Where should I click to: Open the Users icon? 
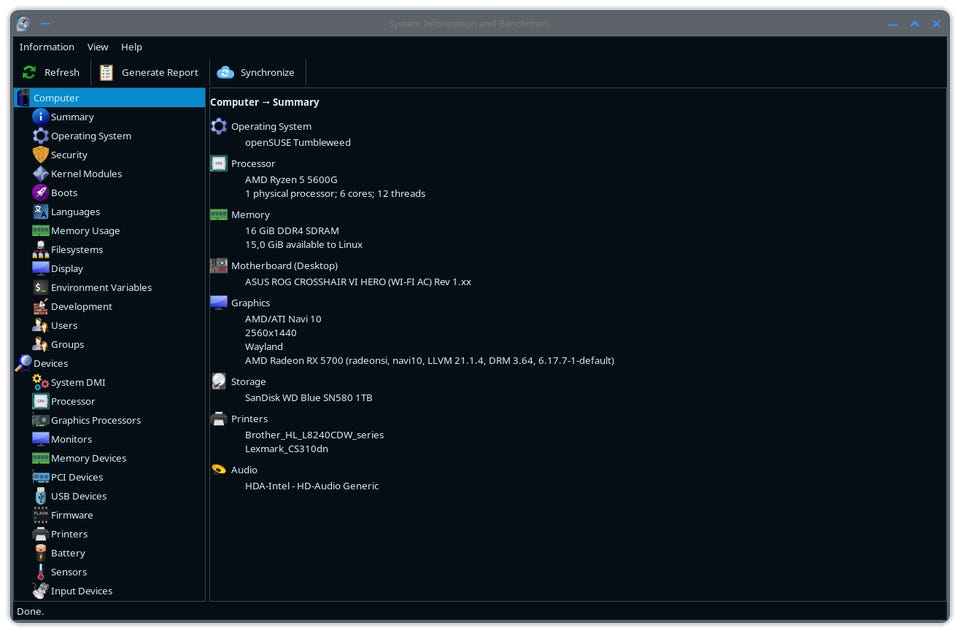pos(40,325)
